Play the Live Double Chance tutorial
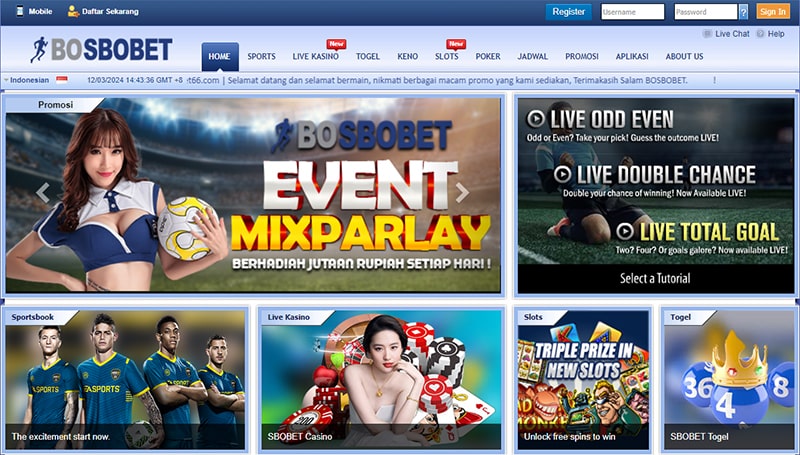The image size is (800, 455). click(x=564, y=175)
